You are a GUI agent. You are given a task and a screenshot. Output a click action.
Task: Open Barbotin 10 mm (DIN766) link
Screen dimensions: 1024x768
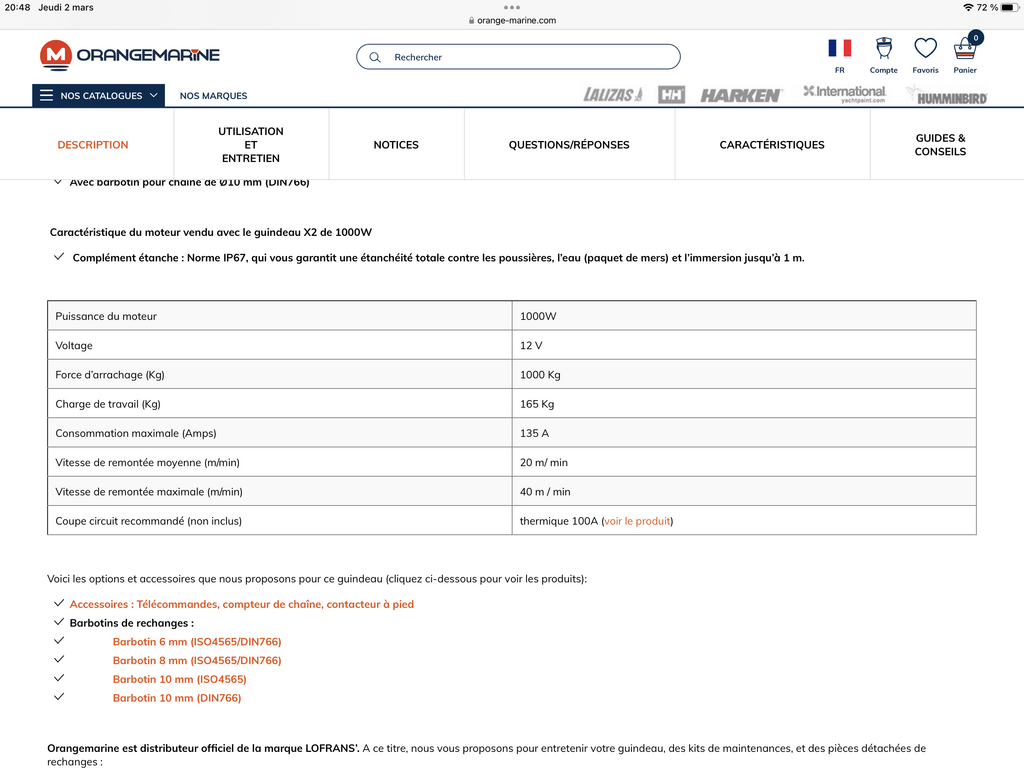click(177, 697)
